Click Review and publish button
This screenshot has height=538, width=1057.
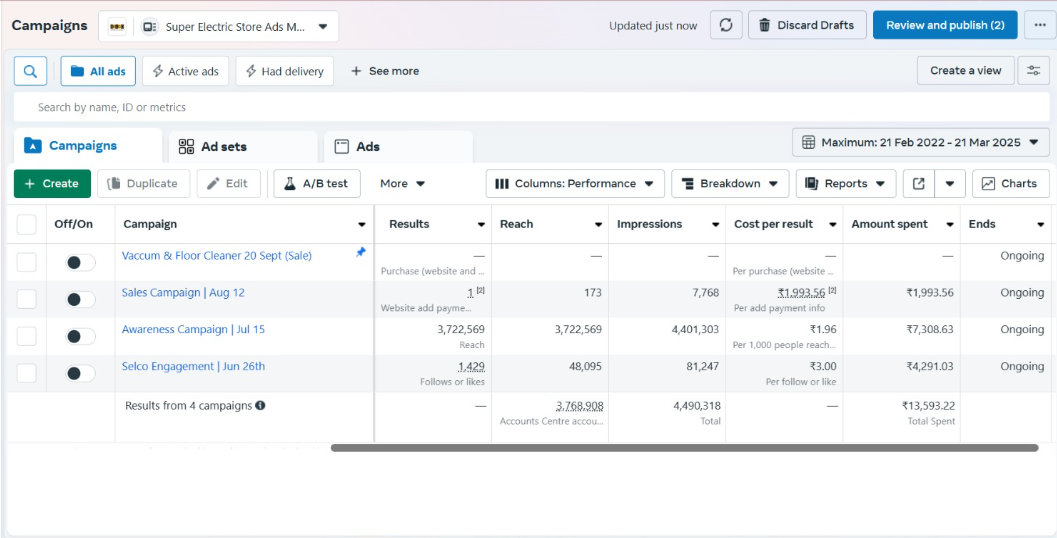[944, 25]
